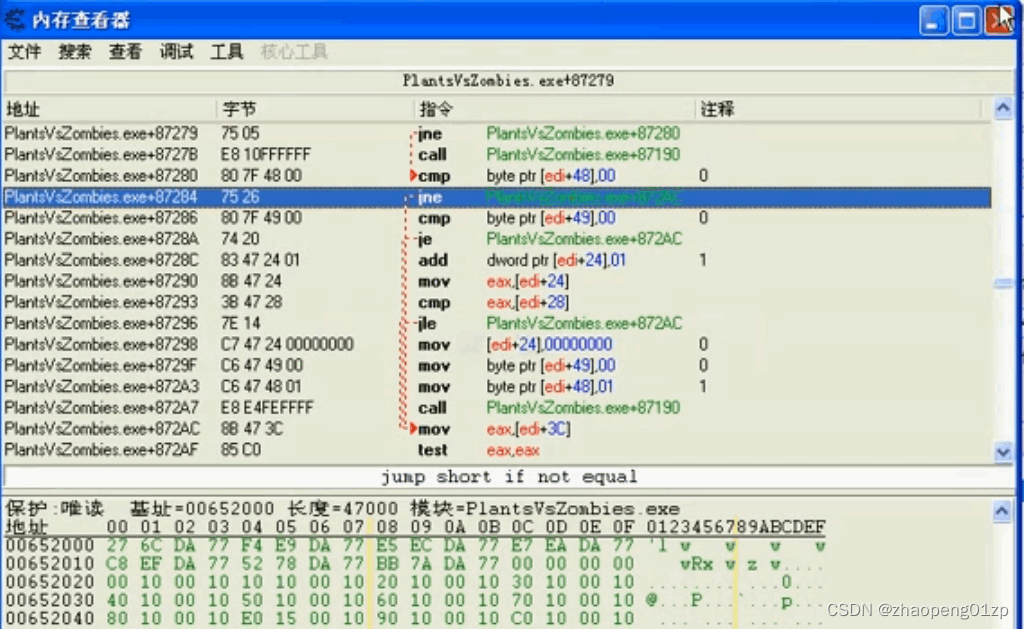Click hex row address 00652010

[50, 563]
